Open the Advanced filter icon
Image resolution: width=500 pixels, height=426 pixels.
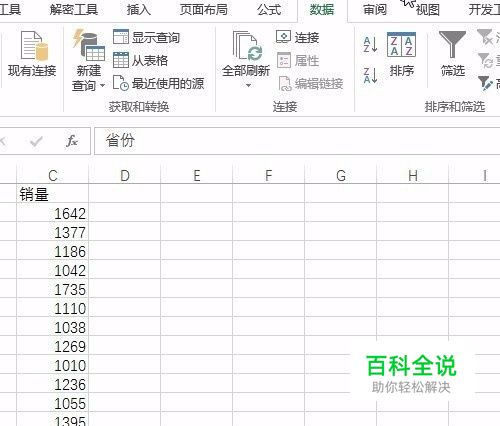pyautogui.click(x=485, y=83)
